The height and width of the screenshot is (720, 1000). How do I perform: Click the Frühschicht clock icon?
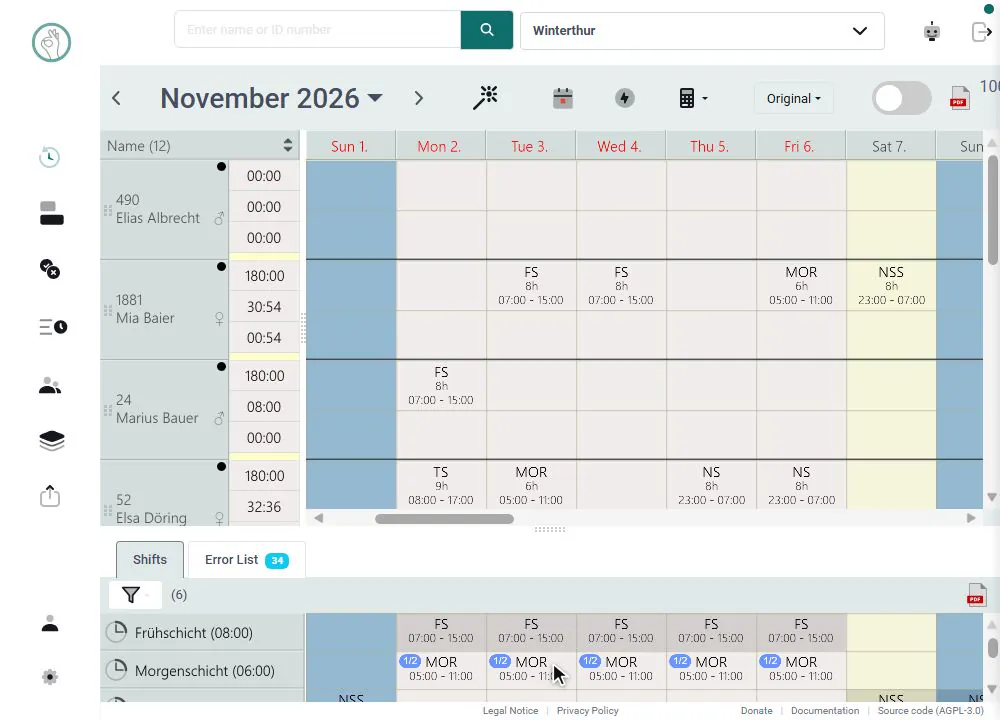117,632
